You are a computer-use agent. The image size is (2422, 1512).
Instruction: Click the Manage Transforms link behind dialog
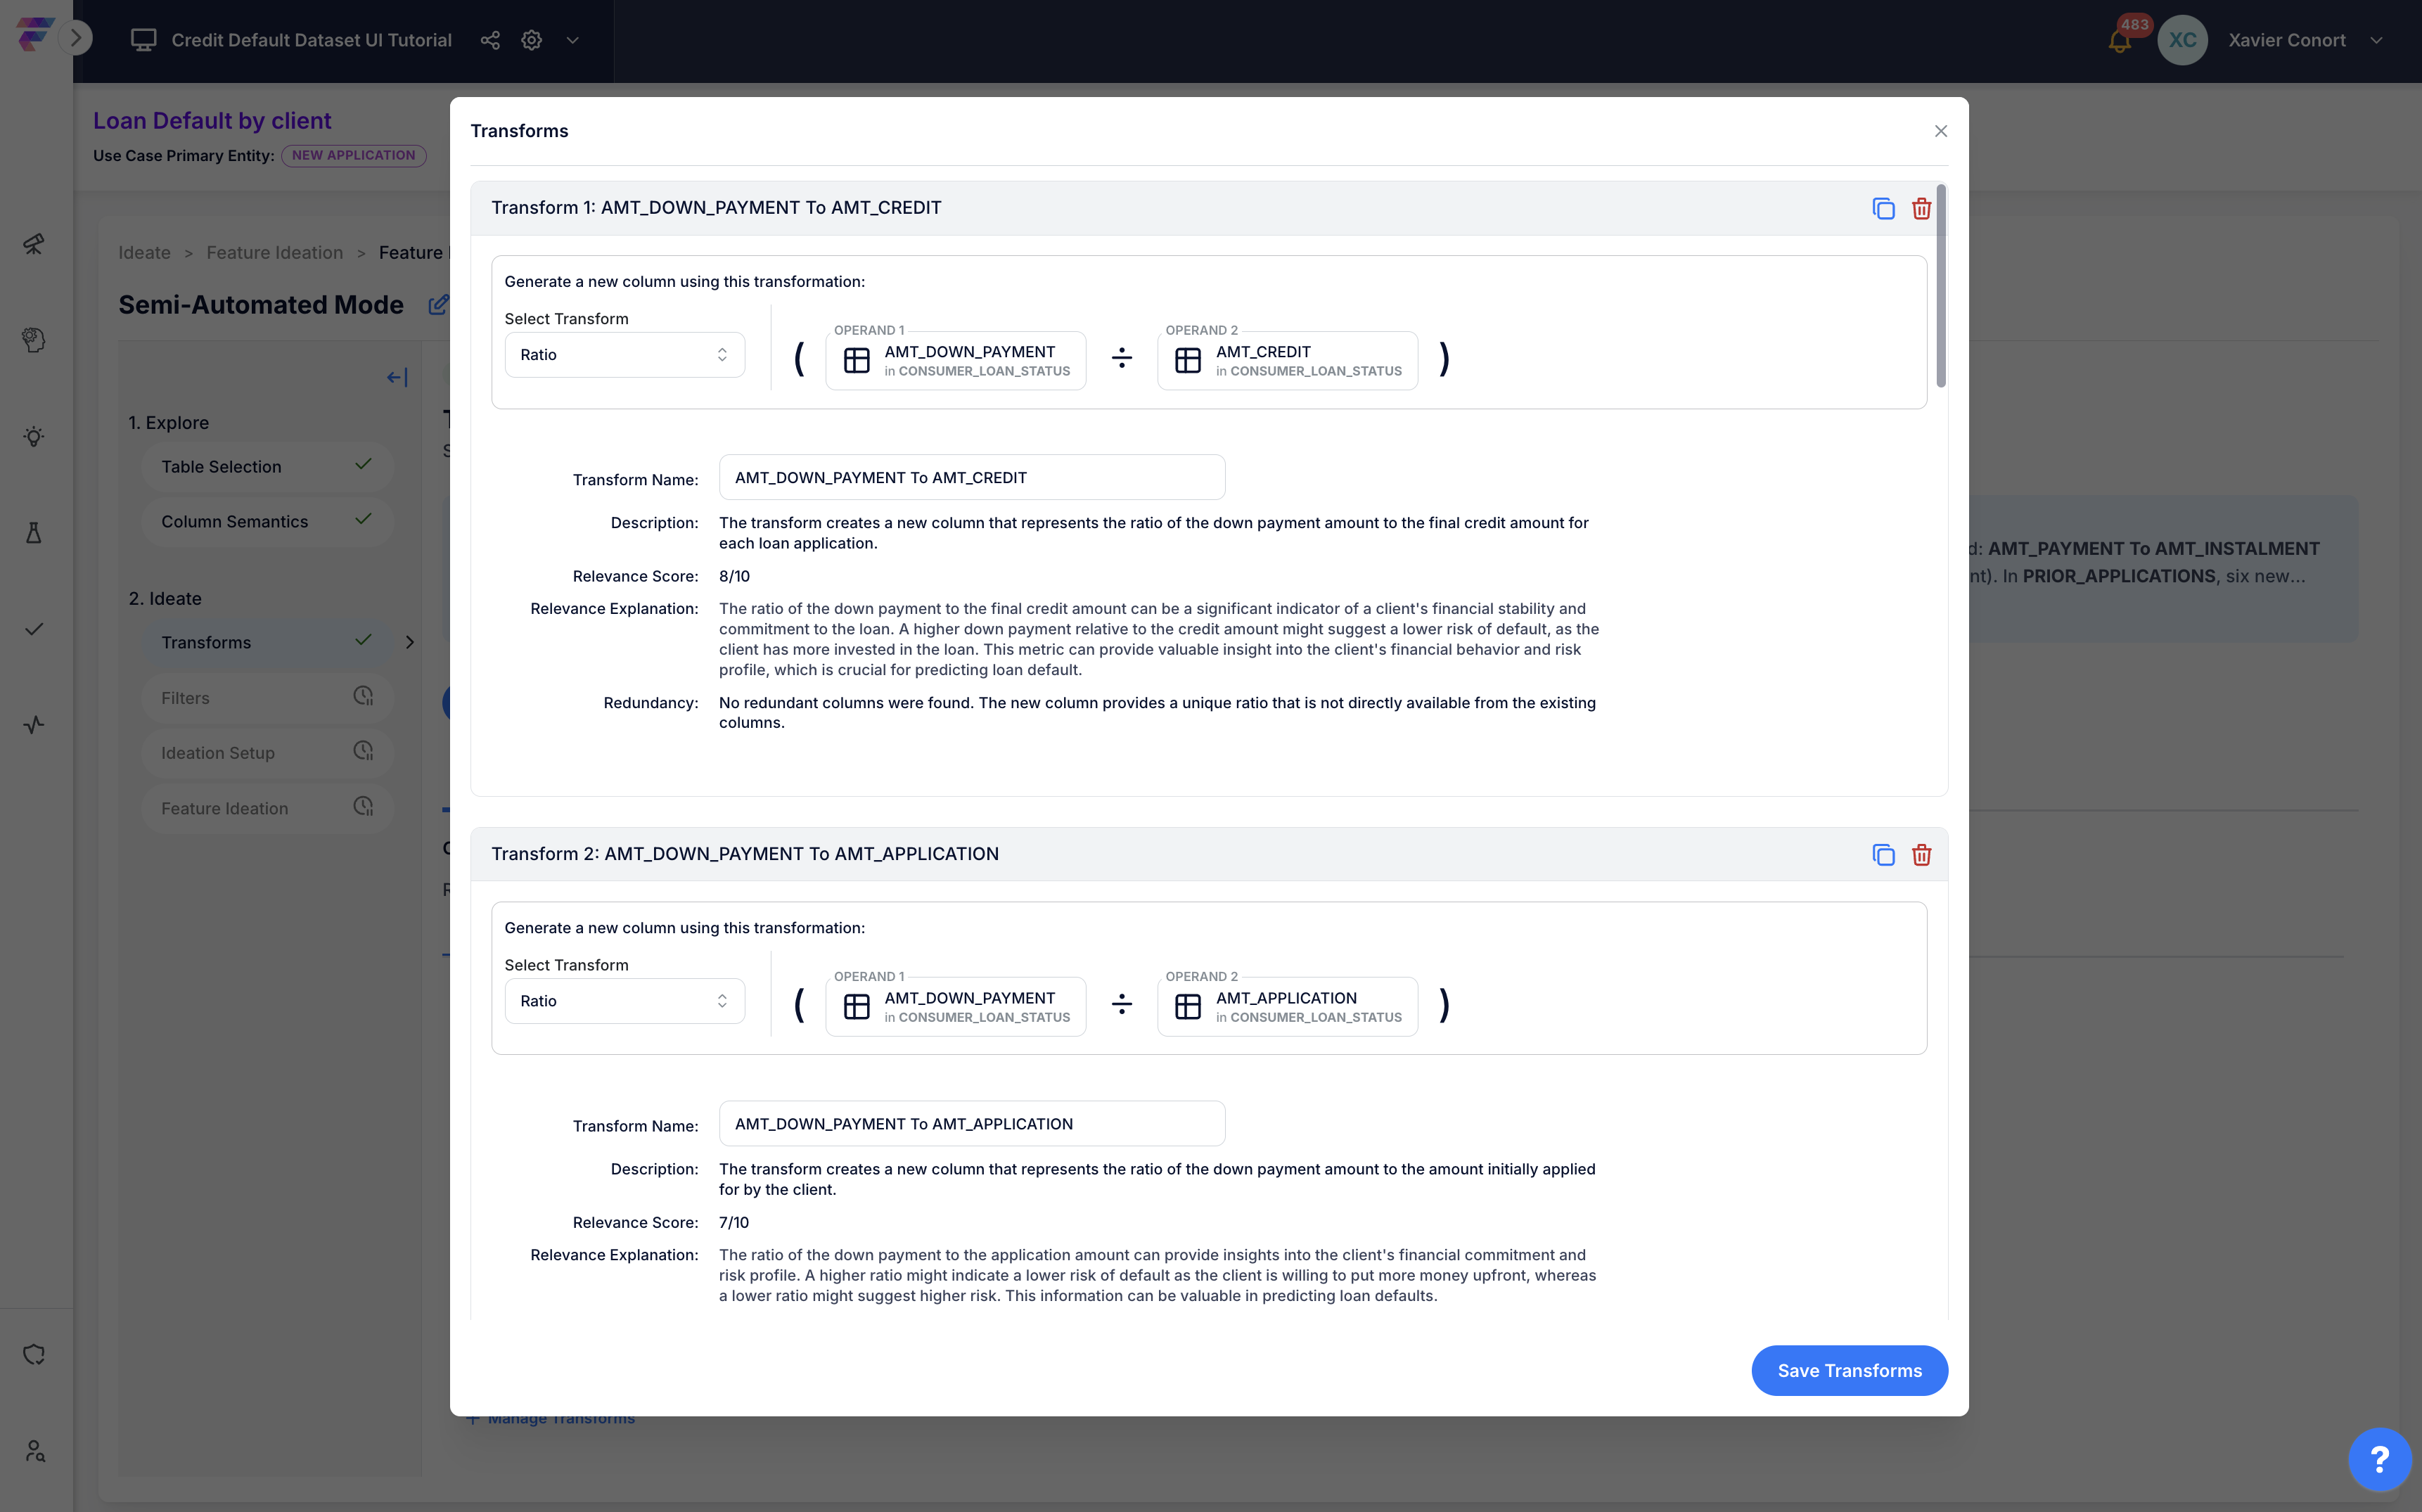tap(551, 1419)
